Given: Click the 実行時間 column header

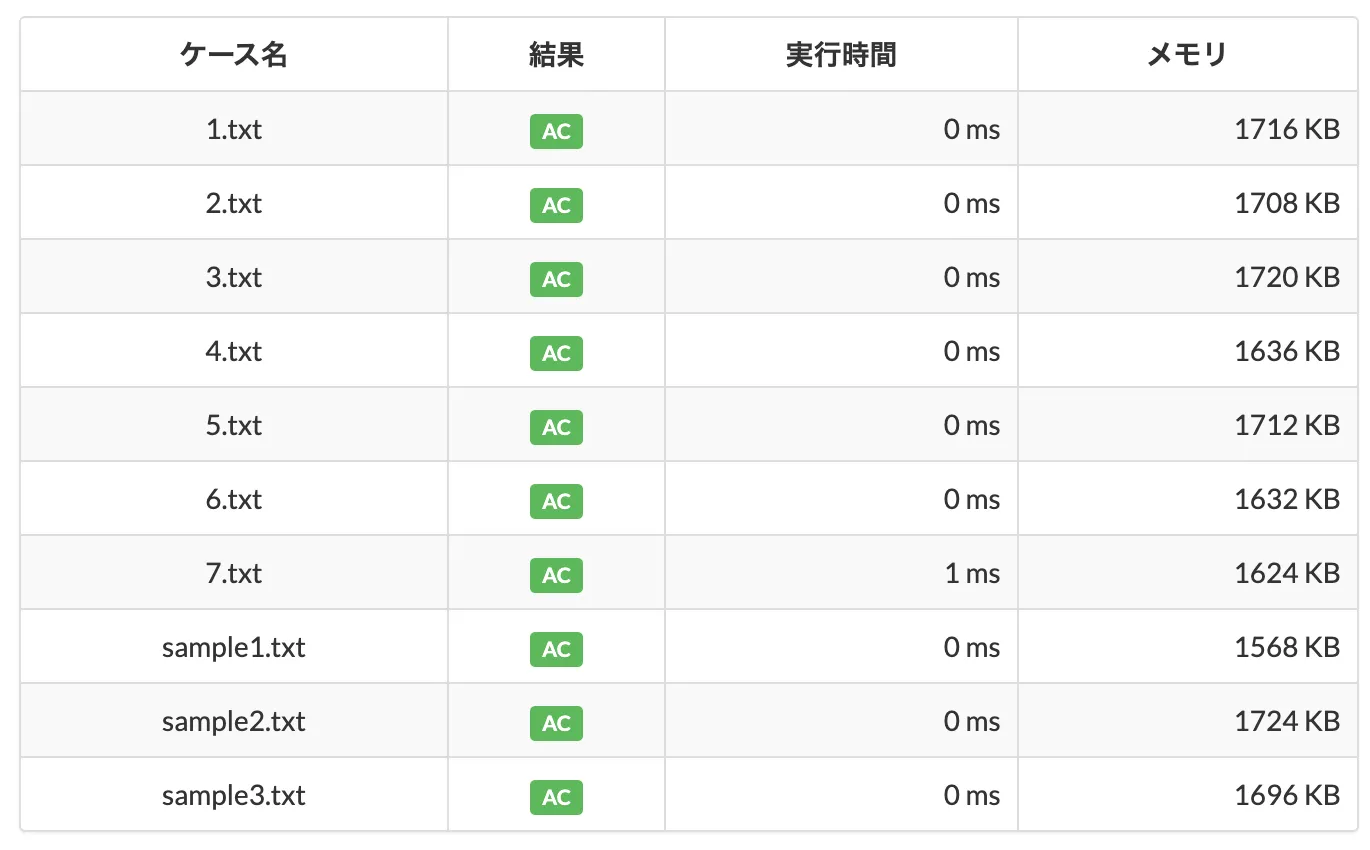Looking at the screenshot, I should click(x=841, y=55).
